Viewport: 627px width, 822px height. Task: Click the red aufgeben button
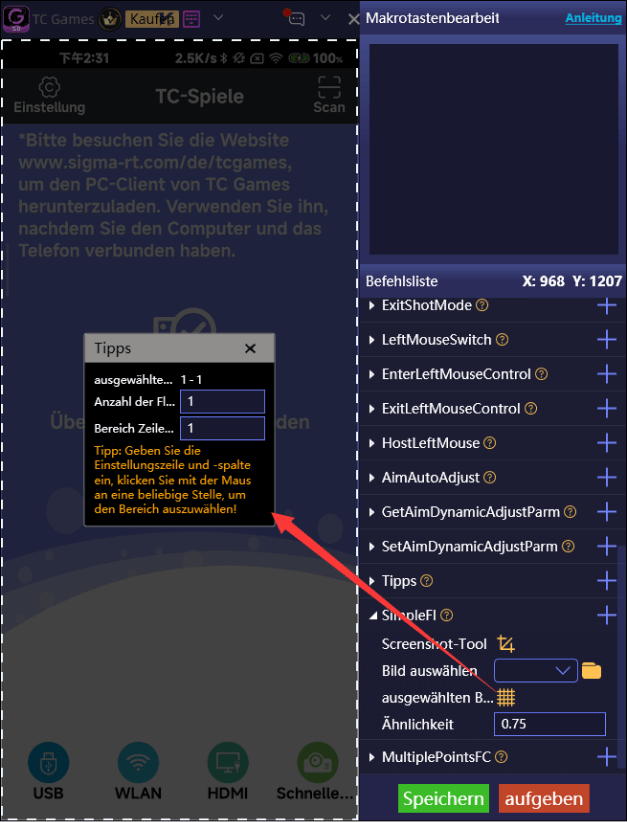coord(544,798)
